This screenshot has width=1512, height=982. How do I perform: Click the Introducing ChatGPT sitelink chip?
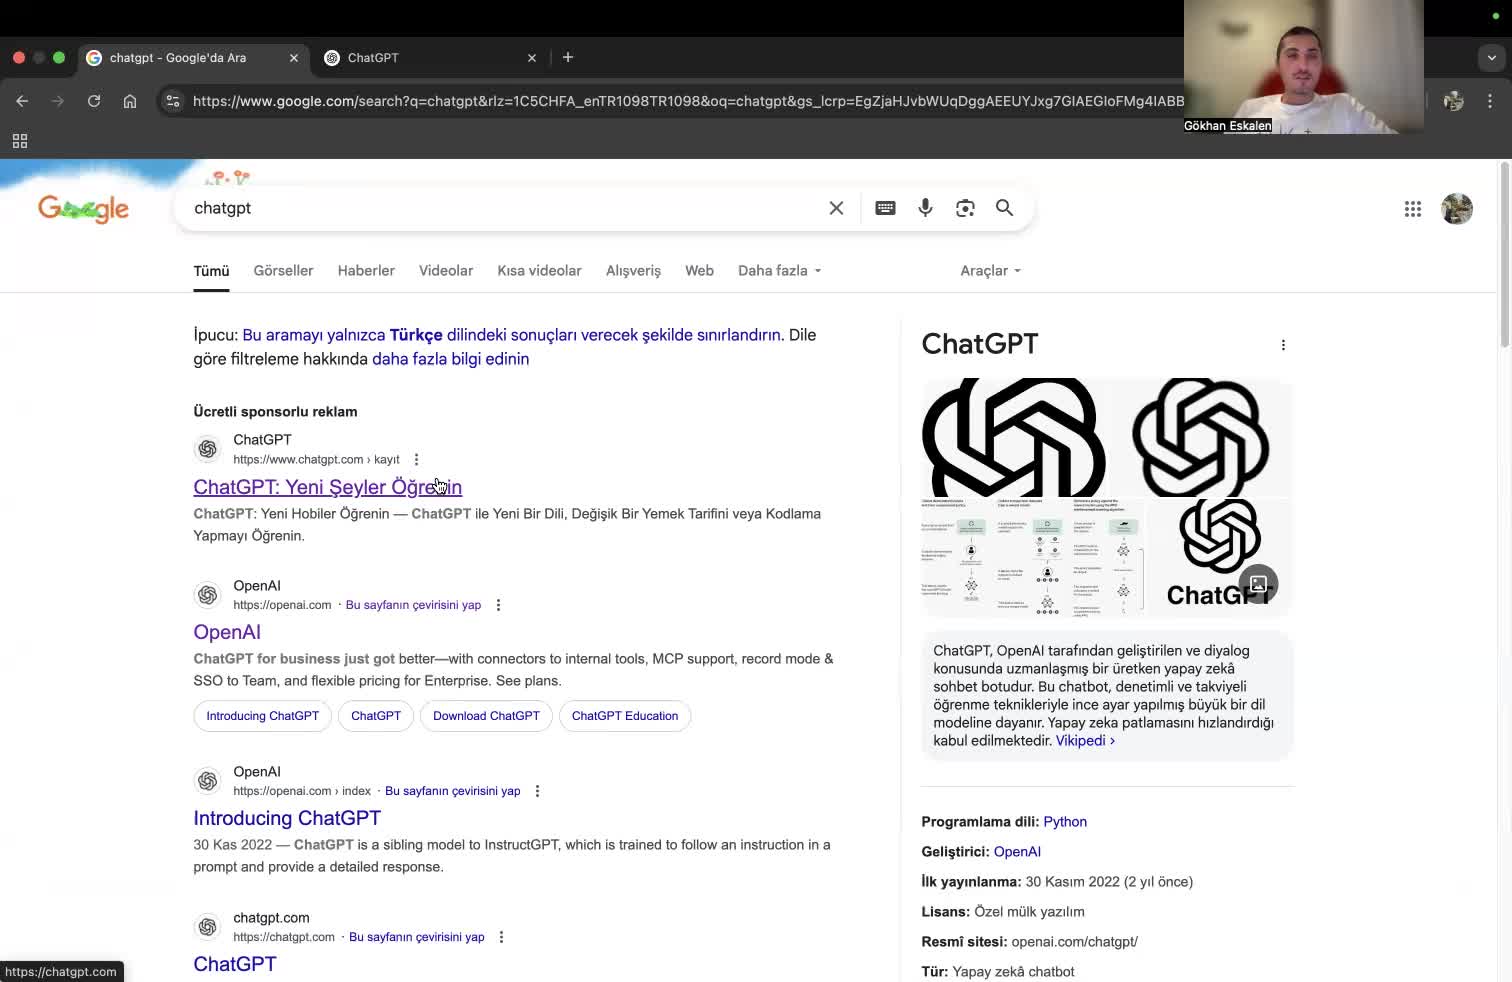pyautogui.click(x=262, y=716)
